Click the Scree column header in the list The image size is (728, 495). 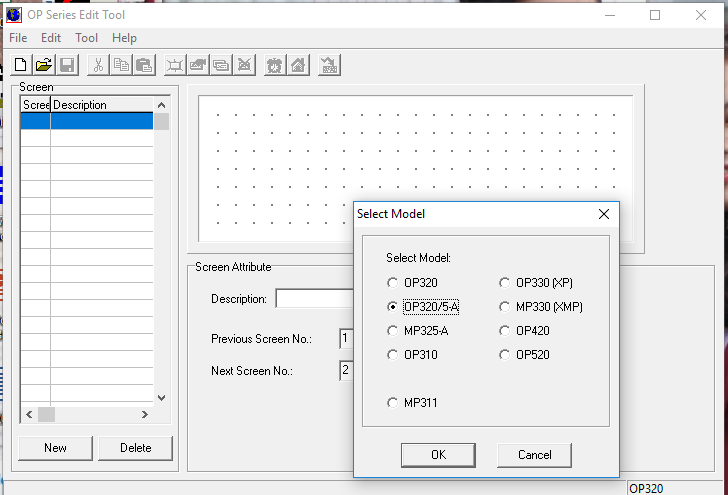pyautogui.click(x=36, y=105)
